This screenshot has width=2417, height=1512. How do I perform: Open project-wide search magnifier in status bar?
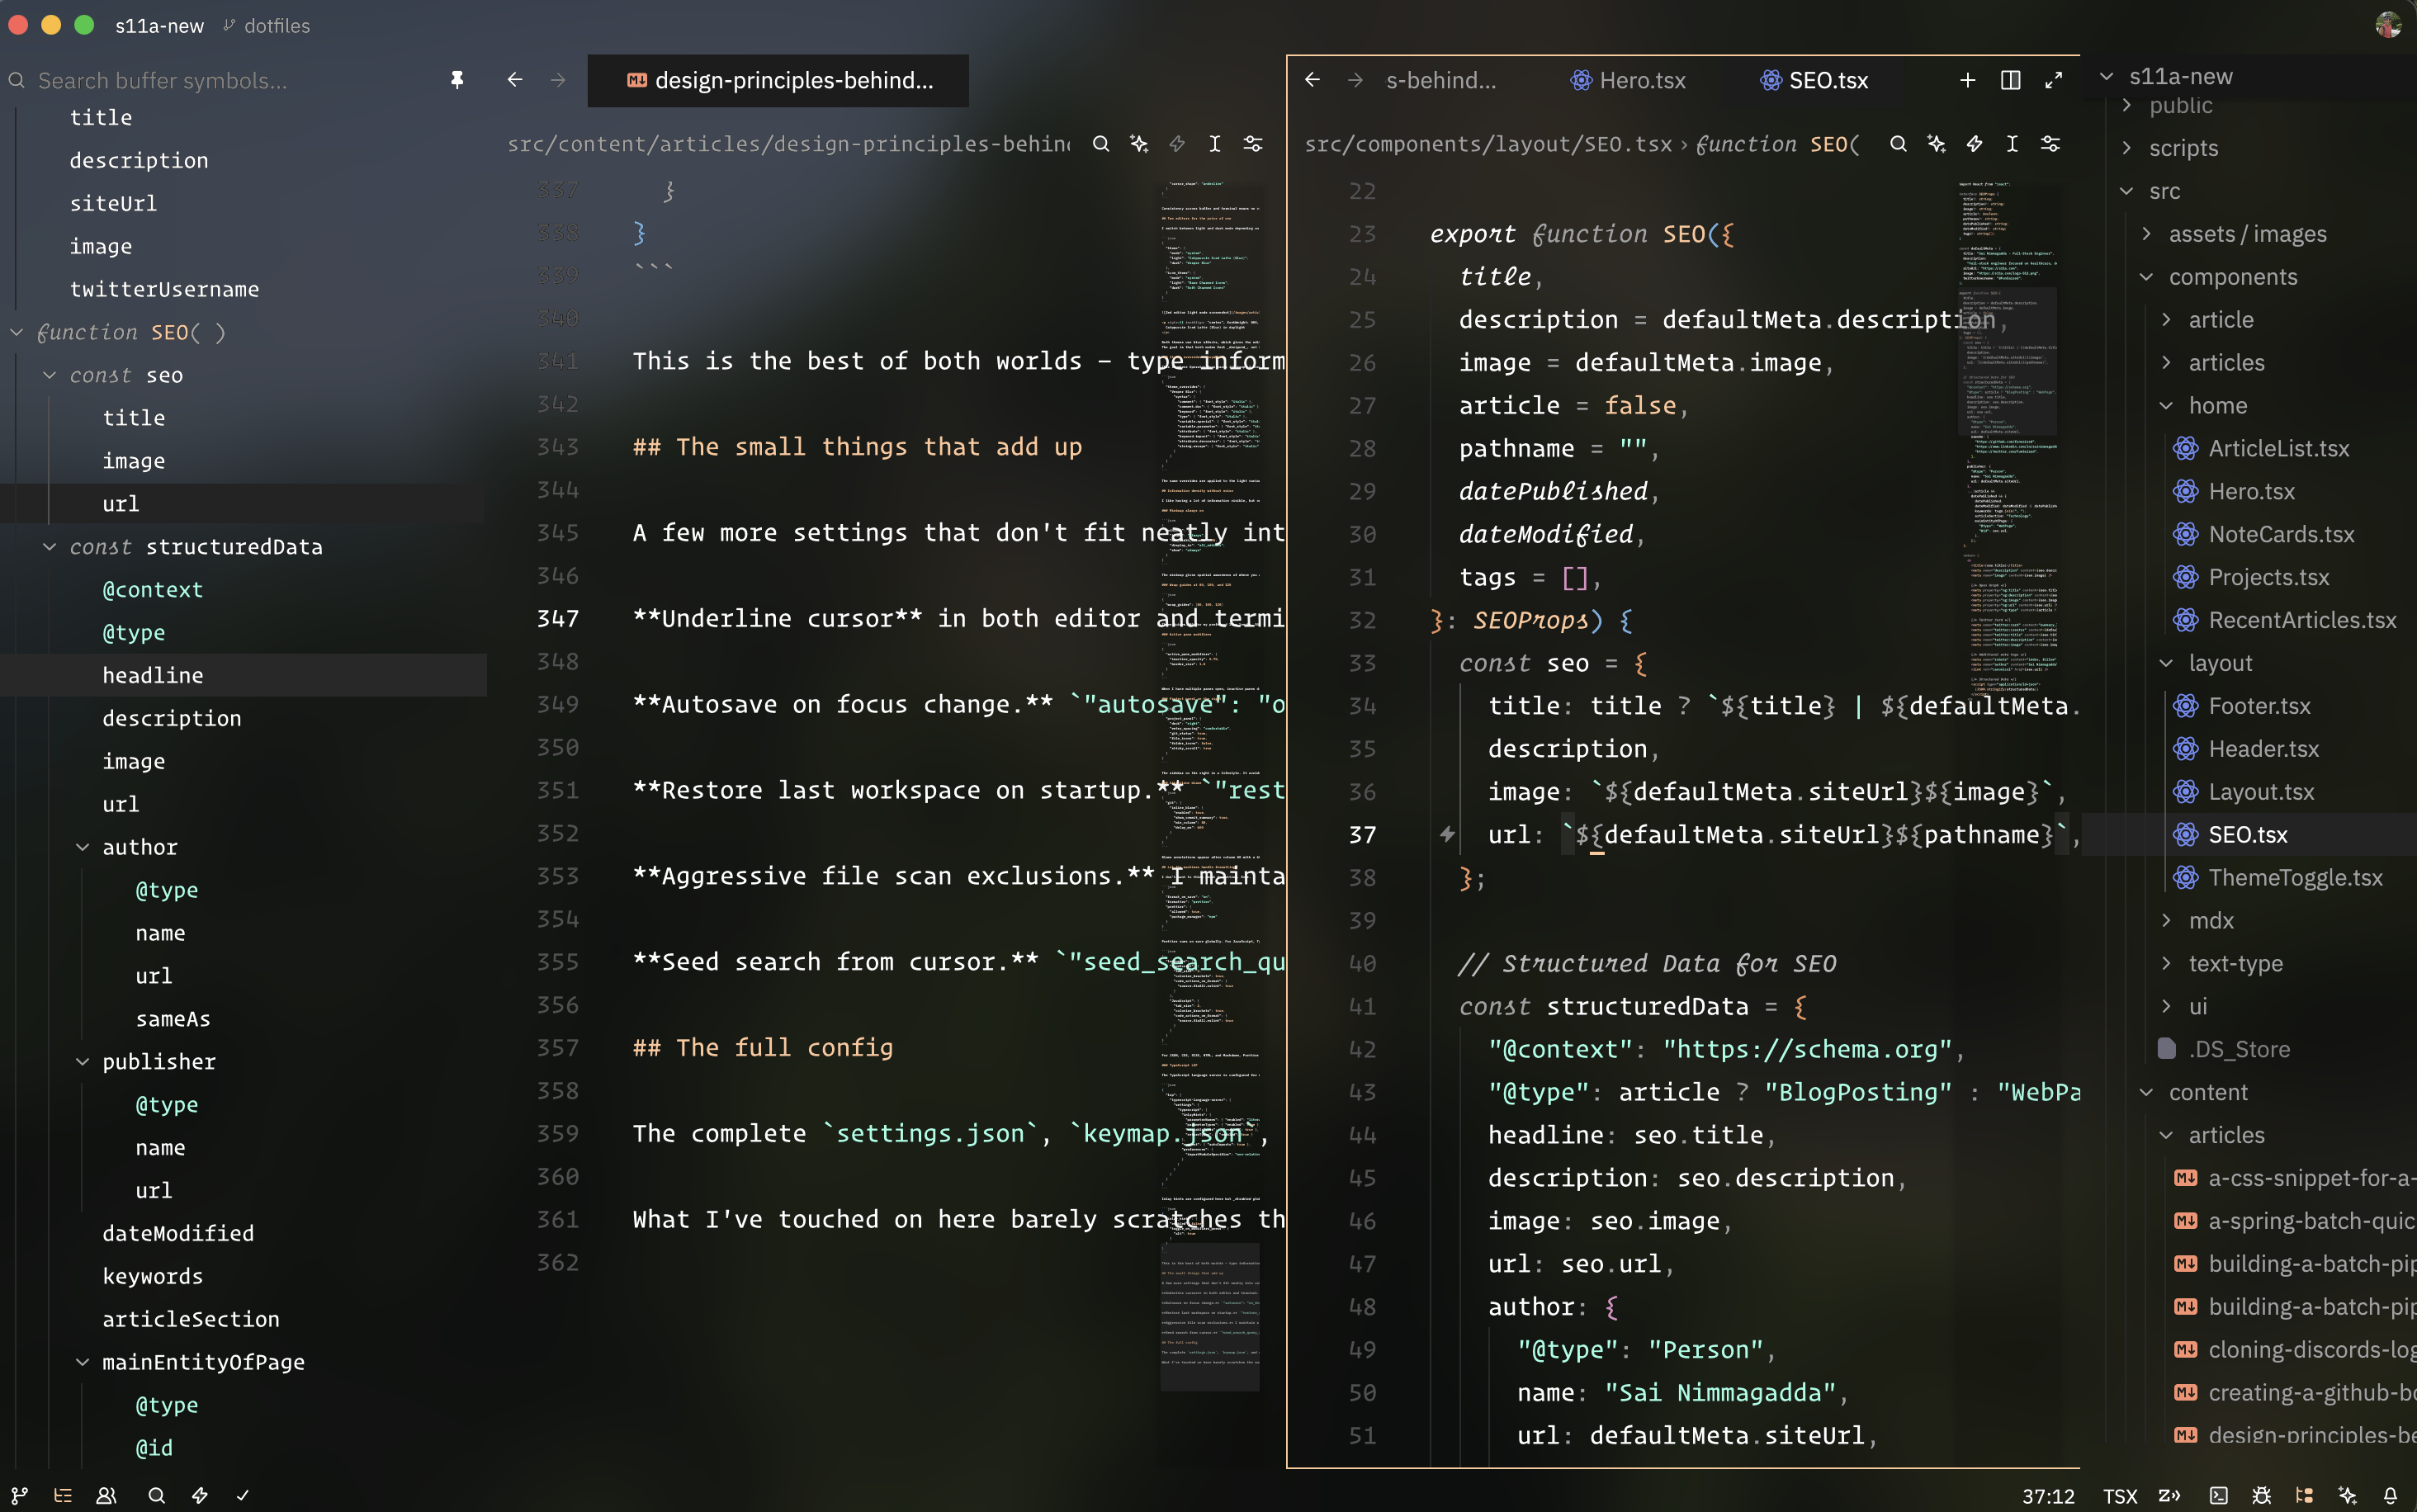coord(156,1496)
